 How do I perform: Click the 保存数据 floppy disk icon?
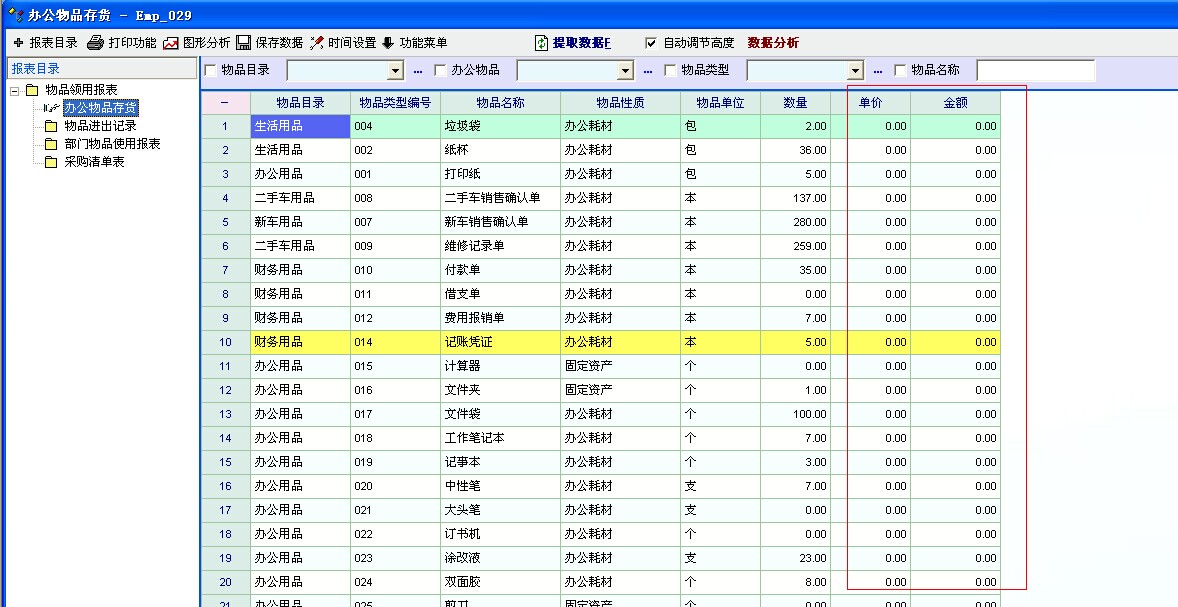[244, 43]
